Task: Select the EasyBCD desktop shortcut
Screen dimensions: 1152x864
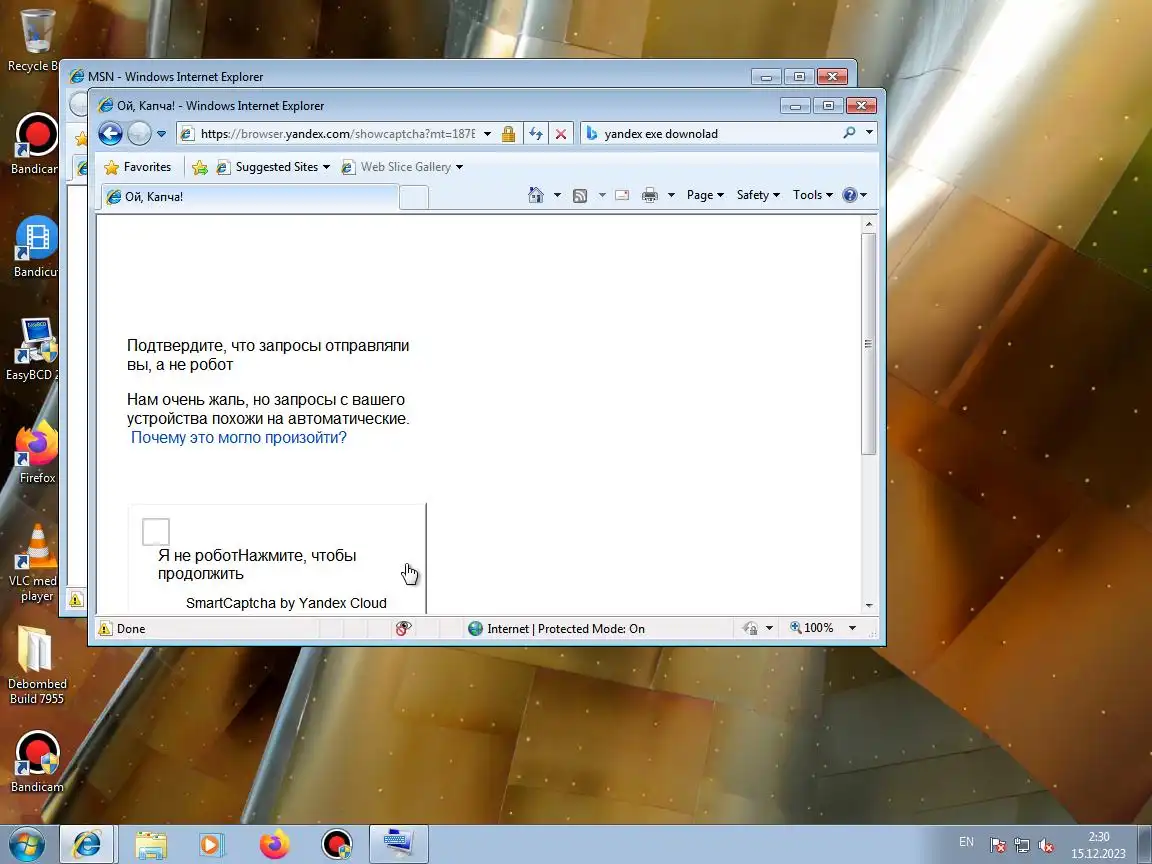Action: click(x=34, y=348)
